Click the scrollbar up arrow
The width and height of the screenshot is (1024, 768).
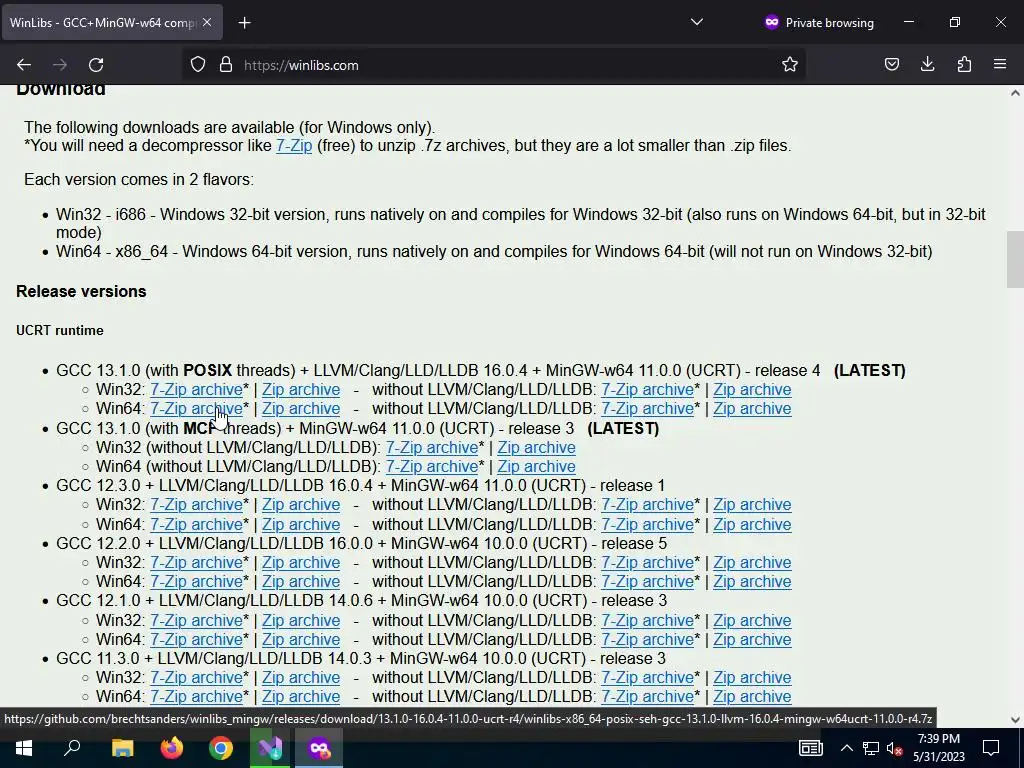coord(1015,93)
